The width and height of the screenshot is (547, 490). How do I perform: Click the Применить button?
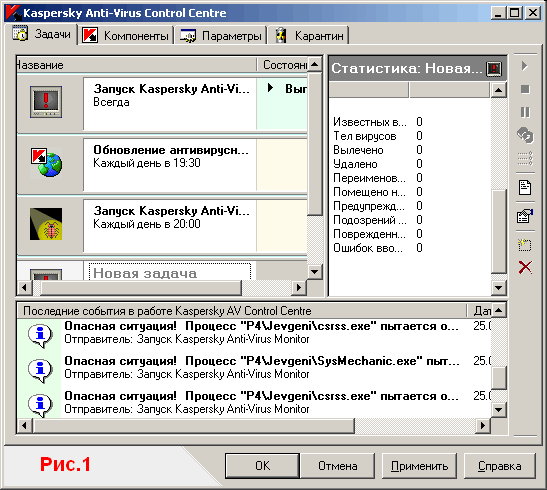click(x=419, y=466)
